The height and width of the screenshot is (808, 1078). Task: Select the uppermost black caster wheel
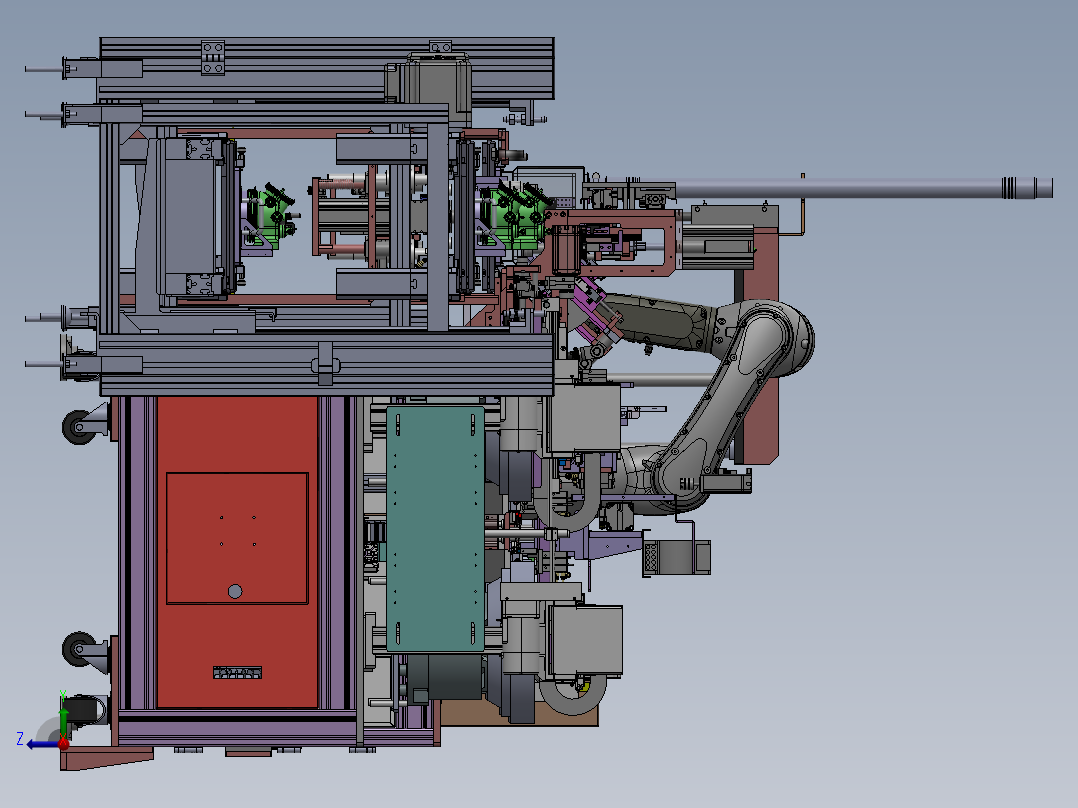pyautogui.click(x=80, y=427)
